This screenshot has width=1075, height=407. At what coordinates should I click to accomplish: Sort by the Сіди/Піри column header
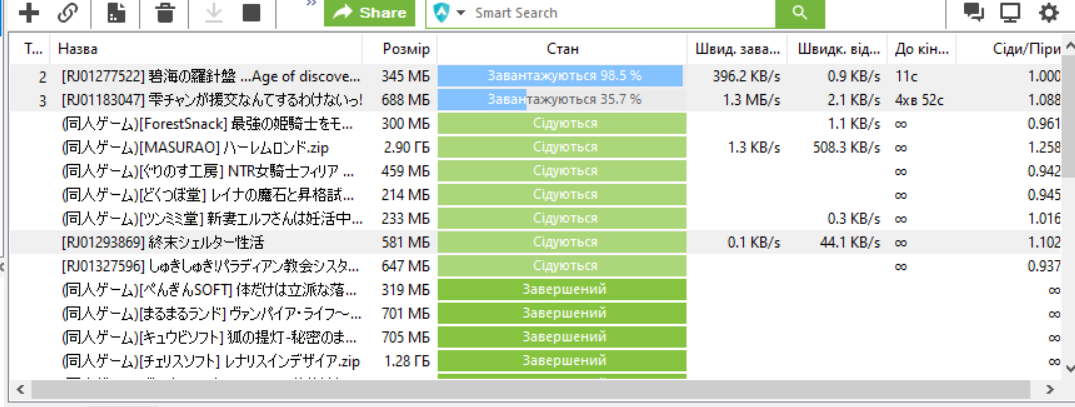(x=1009, y=49)
